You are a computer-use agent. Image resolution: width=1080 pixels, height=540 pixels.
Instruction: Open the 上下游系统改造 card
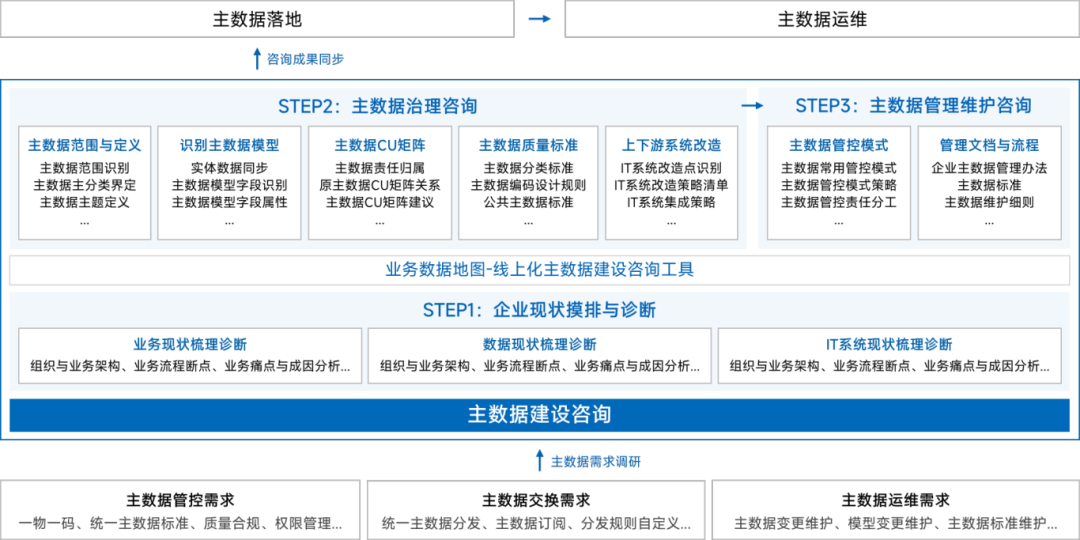coord(671,182)
